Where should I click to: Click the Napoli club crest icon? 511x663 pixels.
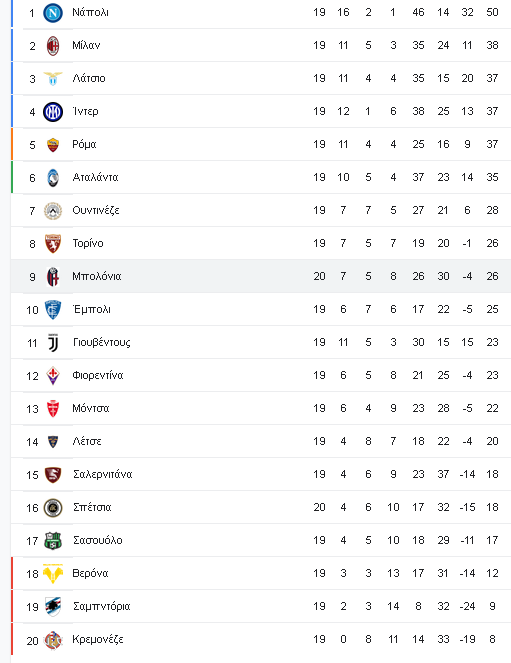click(x=53, y=13)
